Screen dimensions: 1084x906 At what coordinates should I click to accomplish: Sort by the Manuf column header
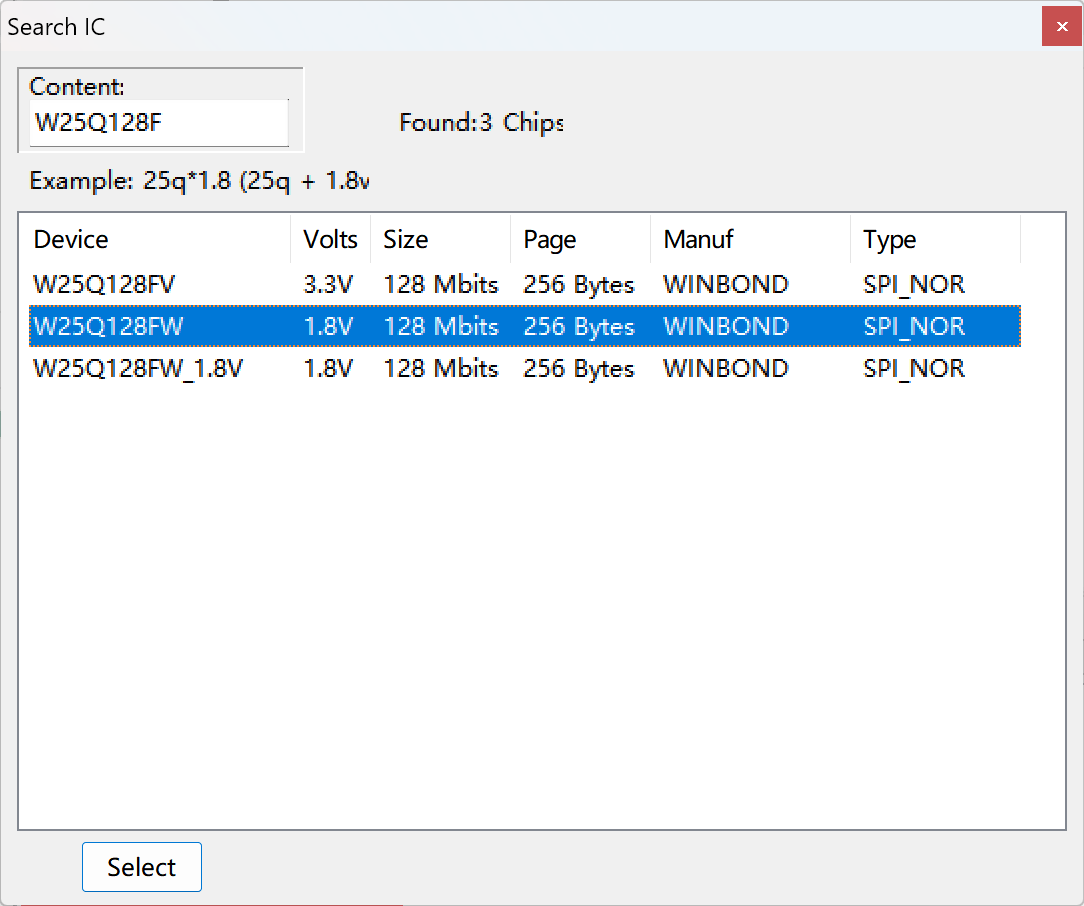tap(750, 239)
